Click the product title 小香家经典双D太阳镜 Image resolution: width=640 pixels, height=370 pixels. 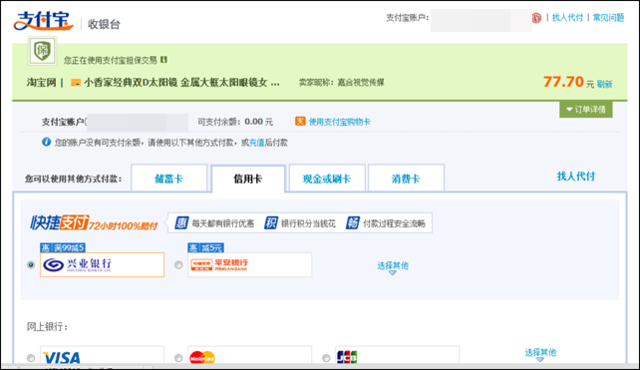coord(182,83)
